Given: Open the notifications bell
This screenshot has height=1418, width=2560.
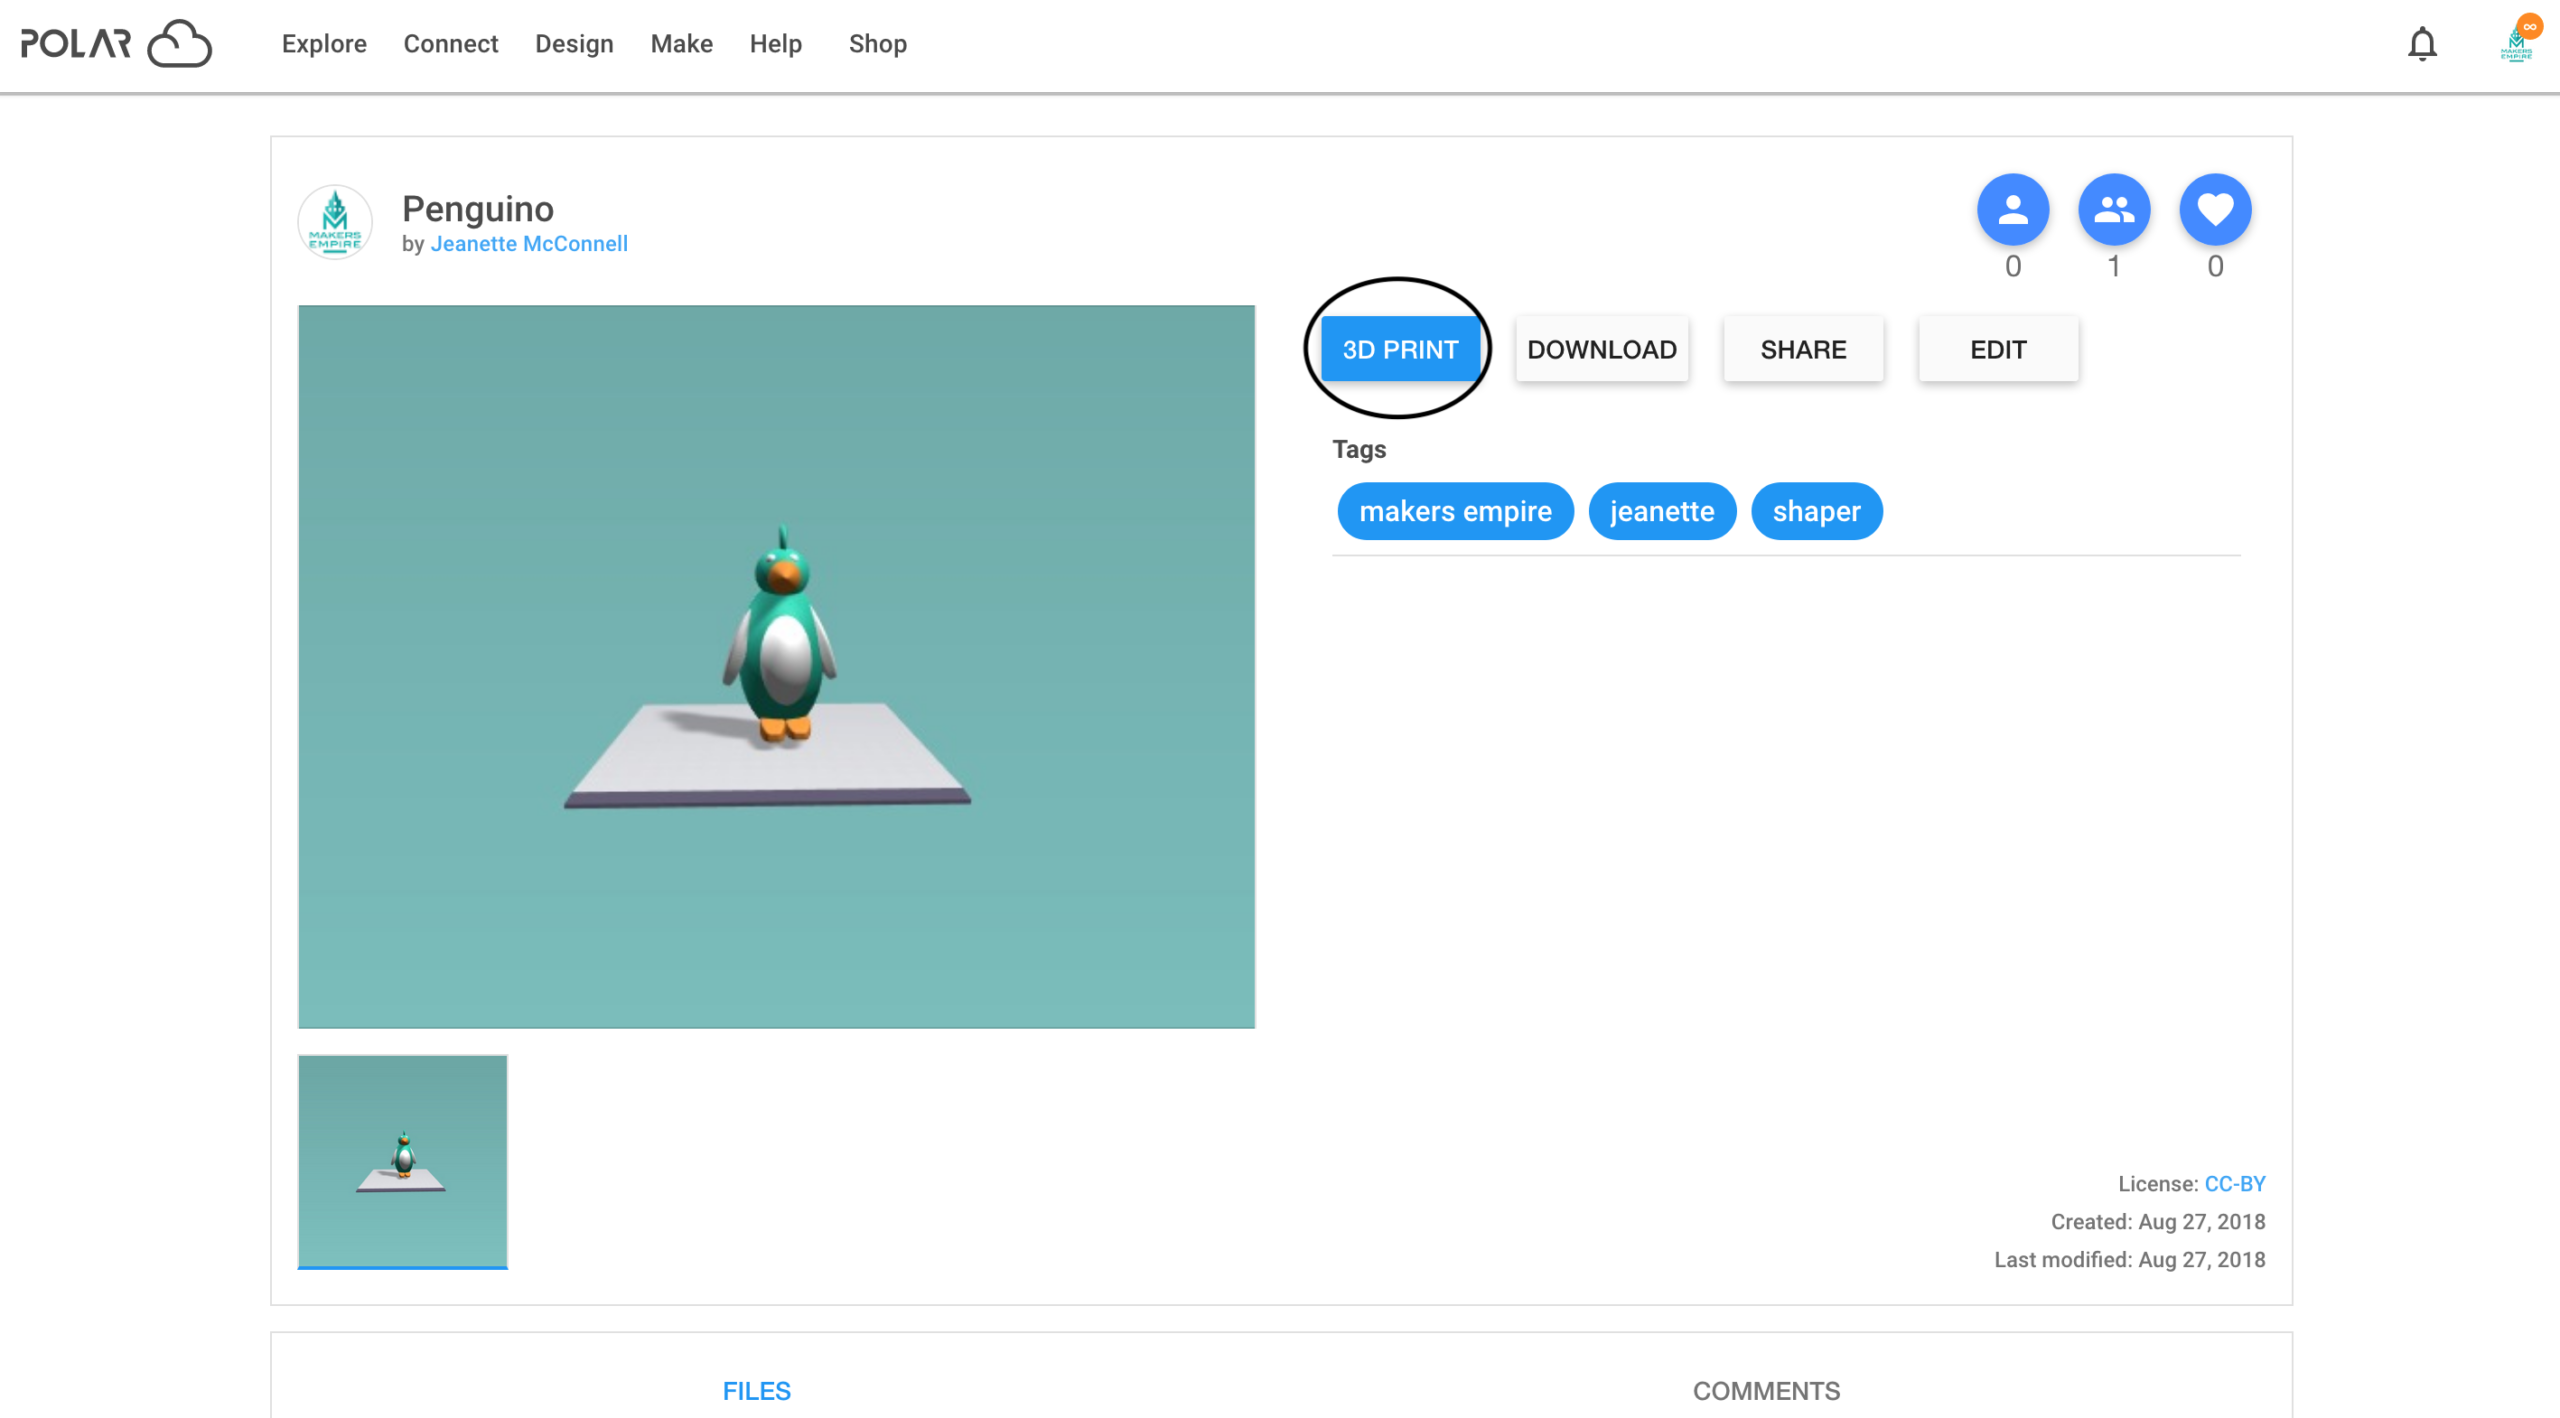Looking at the screenshot, I should pos(2421,44).
